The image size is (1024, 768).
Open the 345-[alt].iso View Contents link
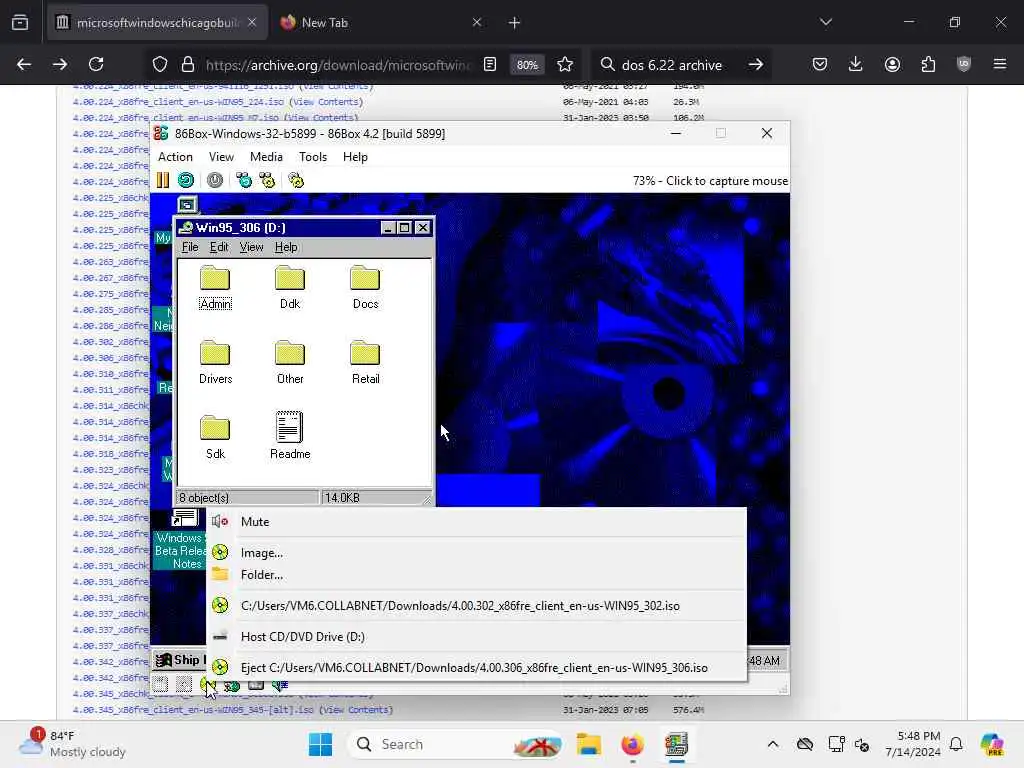coord(356,710)
